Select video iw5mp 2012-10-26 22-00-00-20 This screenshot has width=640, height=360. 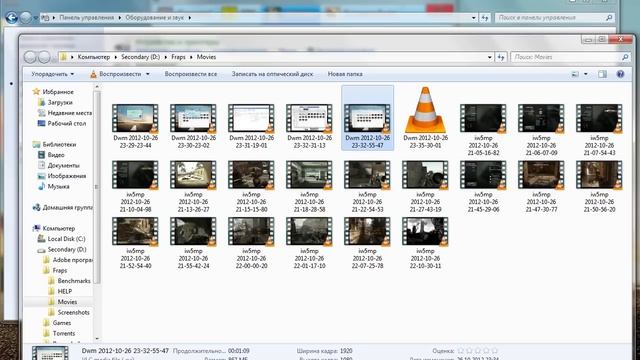click(x=251, y=242)
